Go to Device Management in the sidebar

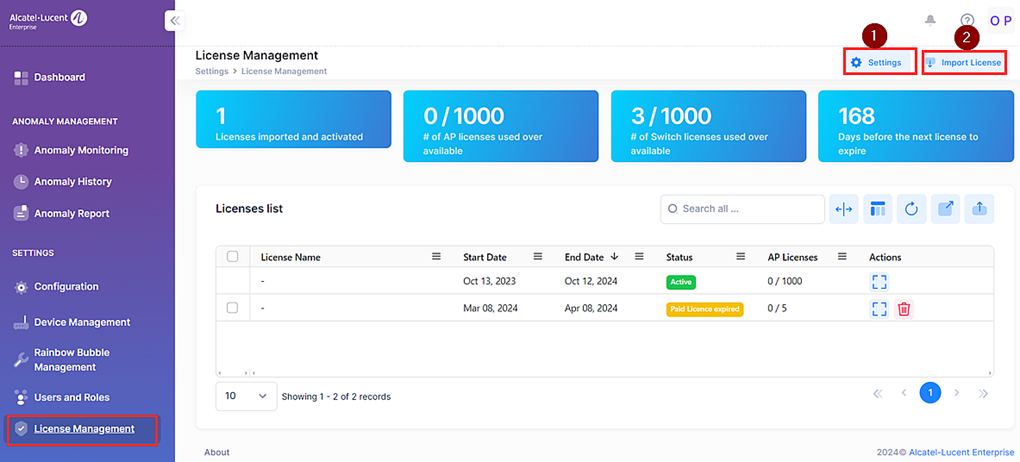(82, 322)
